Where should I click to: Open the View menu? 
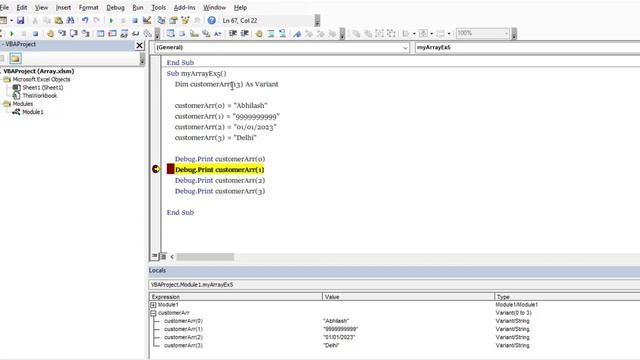tap(41, 7)
